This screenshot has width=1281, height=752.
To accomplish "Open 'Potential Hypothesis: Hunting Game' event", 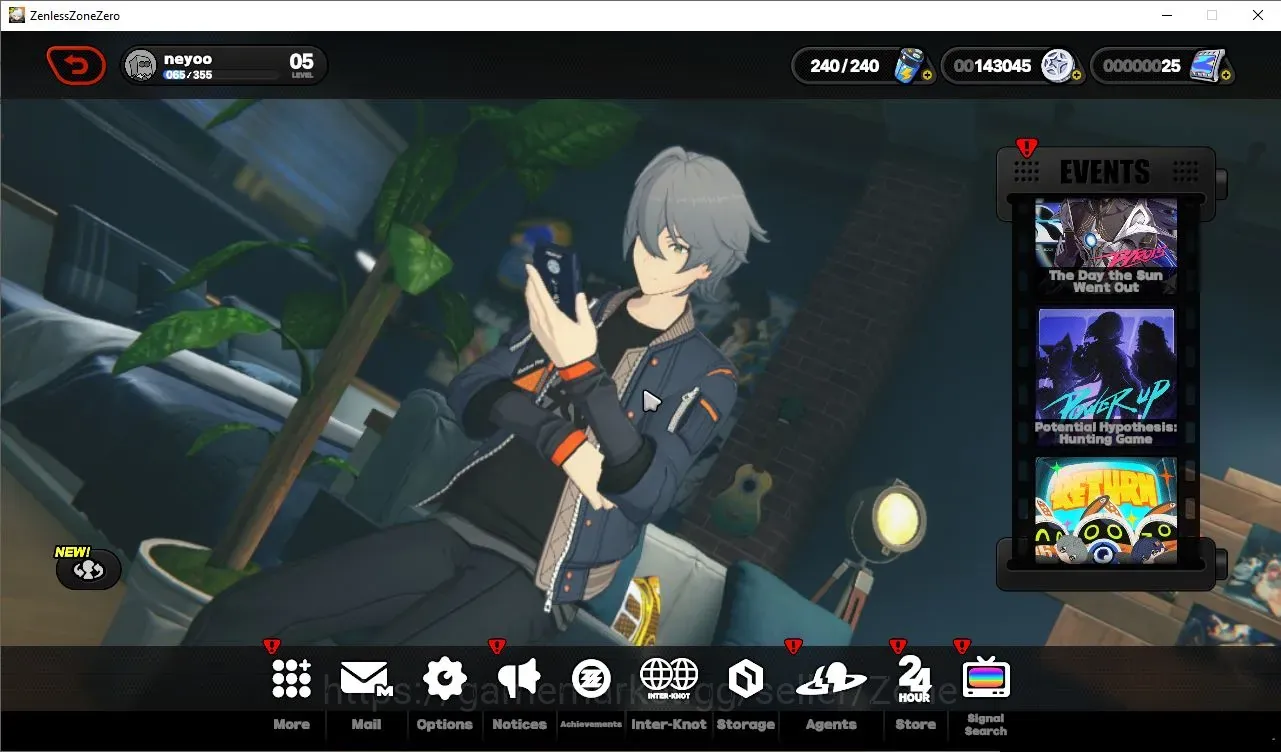I will tap(1106, 377).
